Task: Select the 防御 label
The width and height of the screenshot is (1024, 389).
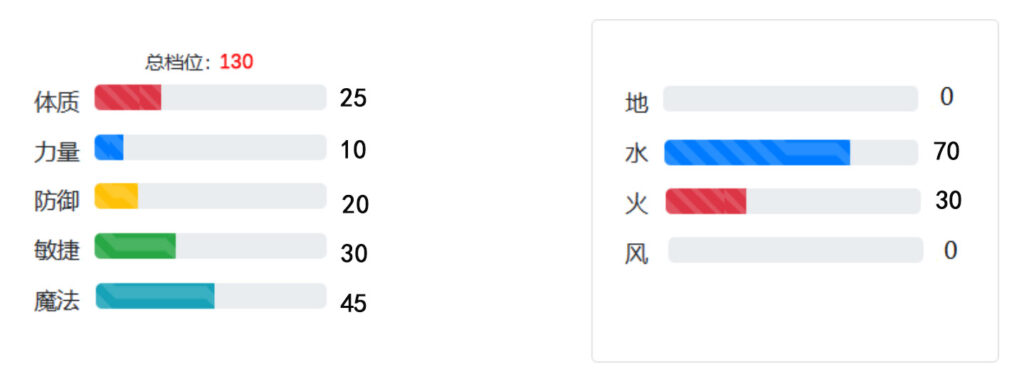Action: click(x=57, y=202)
